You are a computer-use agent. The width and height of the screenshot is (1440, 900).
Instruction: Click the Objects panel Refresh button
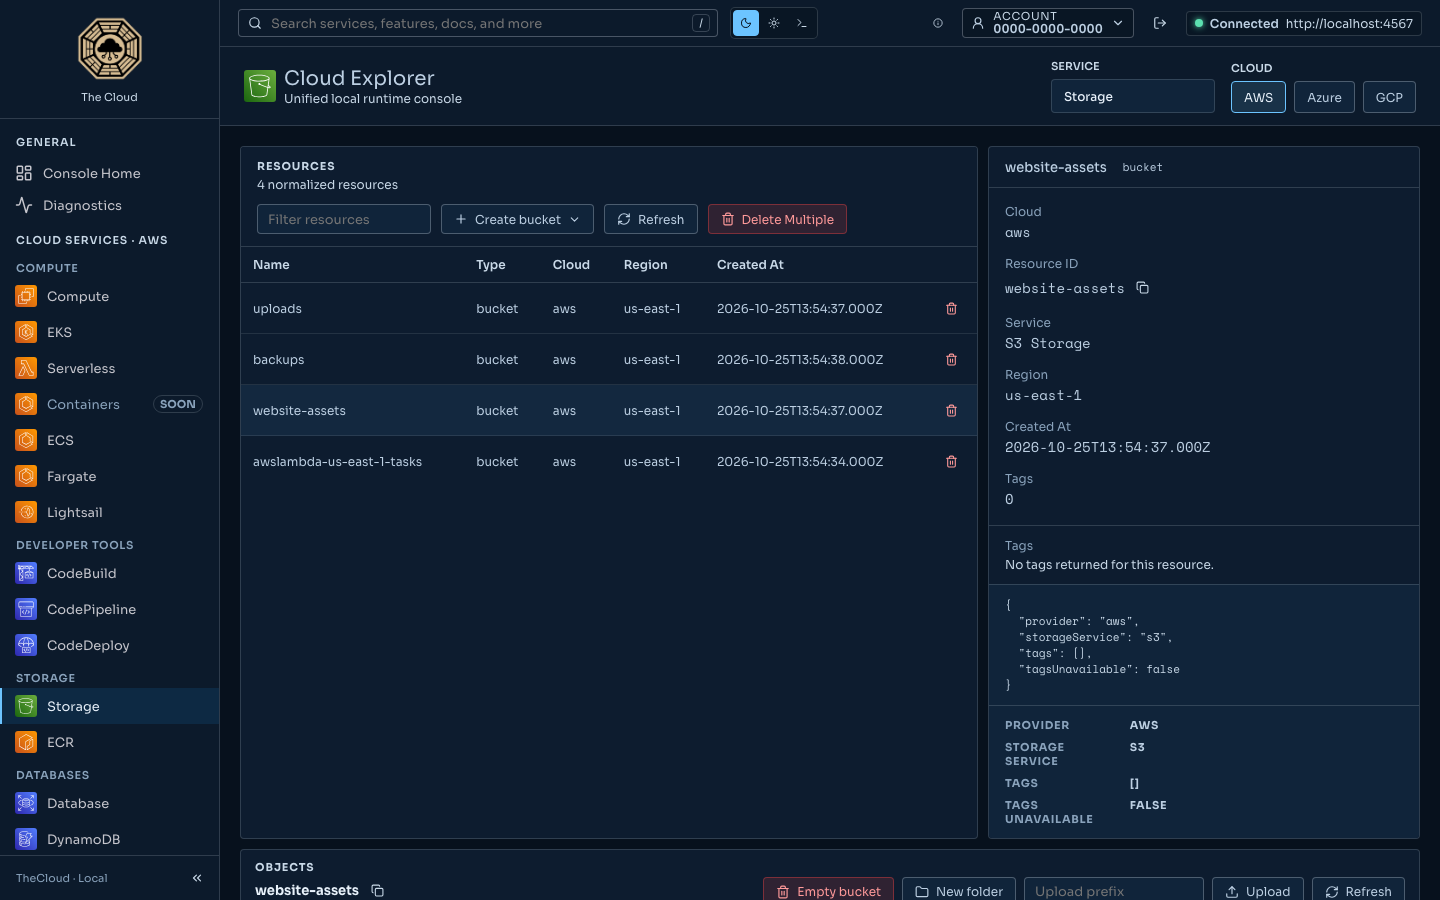[1358, 890]
